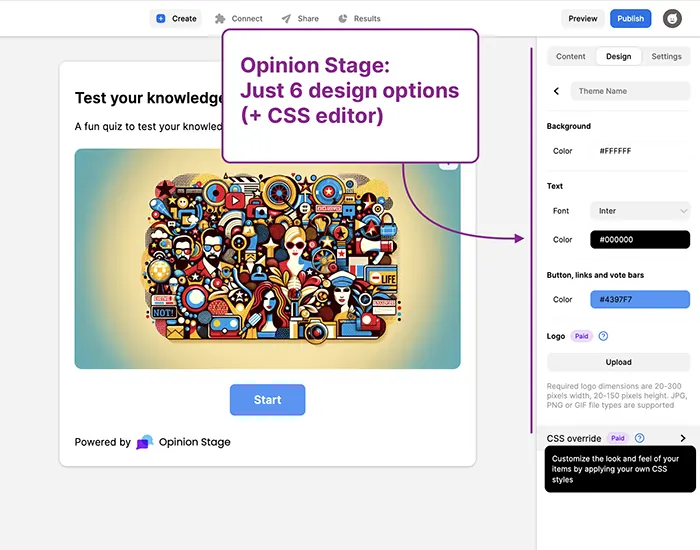Open the Results tab

coord(359,19)
